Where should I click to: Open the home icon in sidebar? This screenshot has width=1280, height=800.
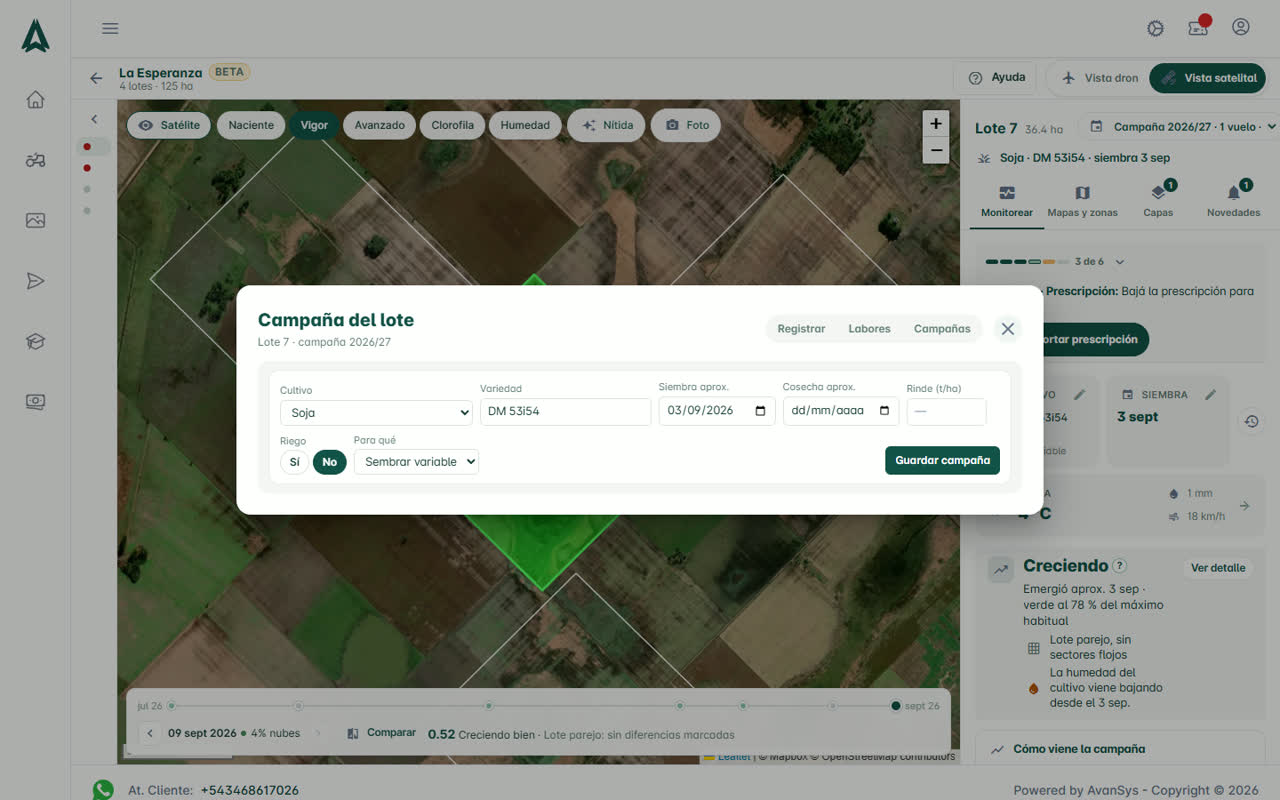tap(35, 99)
